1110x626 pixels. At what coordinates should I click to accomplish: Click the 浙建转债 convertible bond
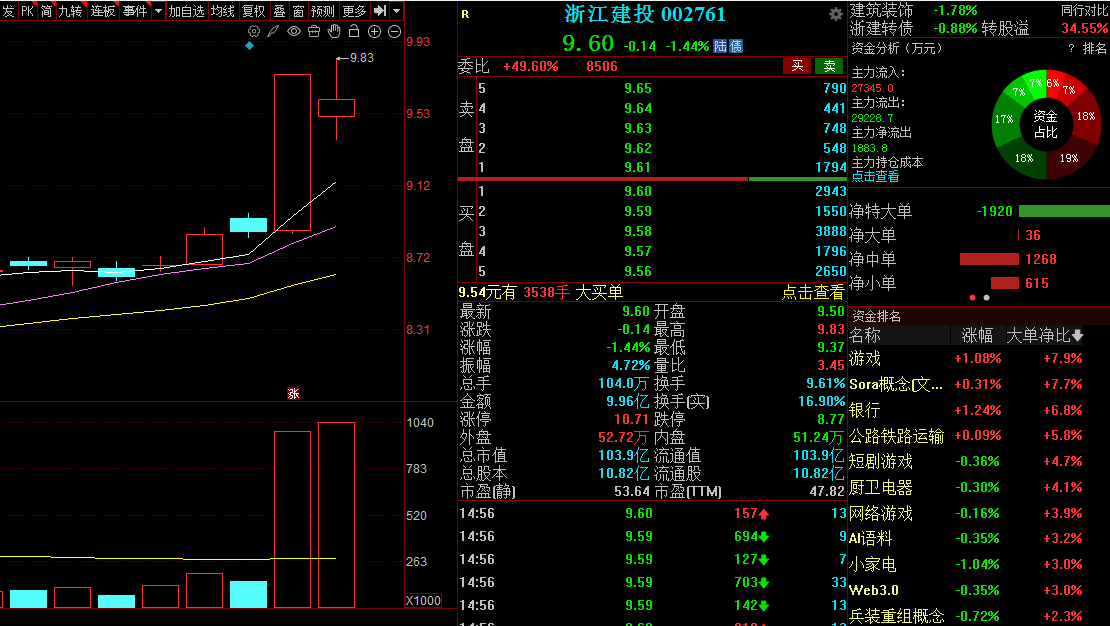pos(881,28)
